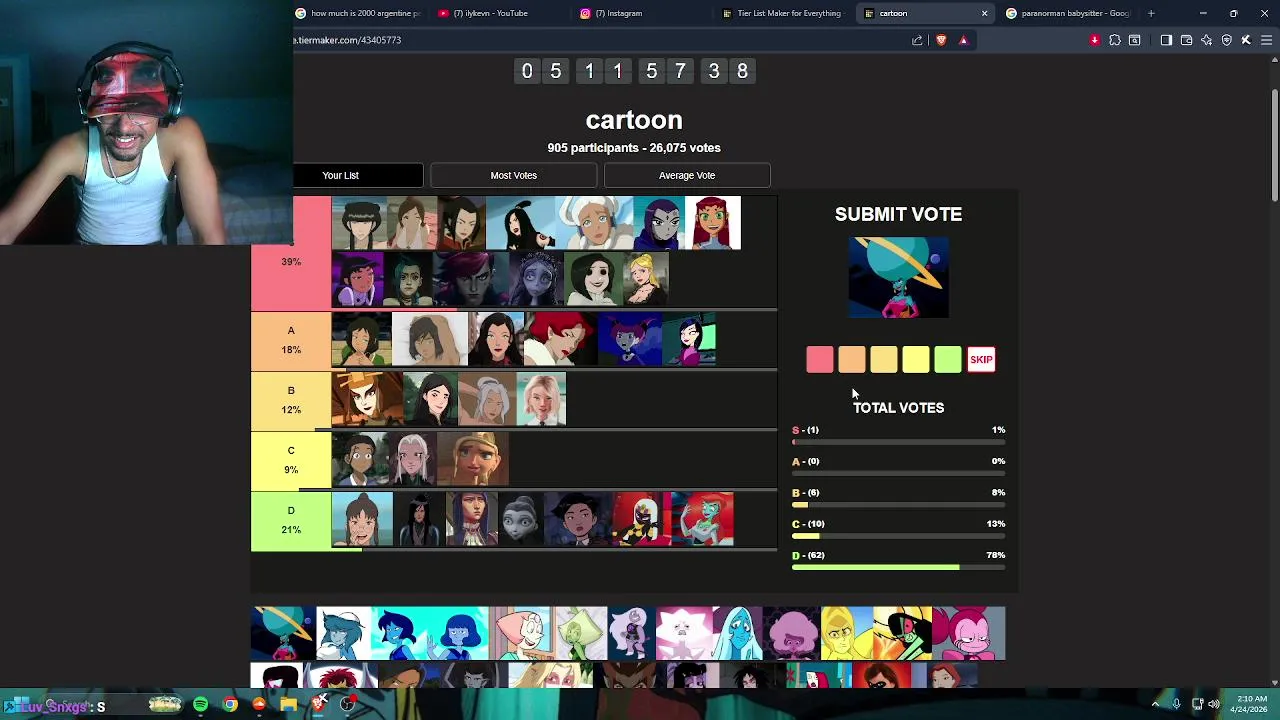
Task: Click the B tier 12% label
Action: click(291, 401)
